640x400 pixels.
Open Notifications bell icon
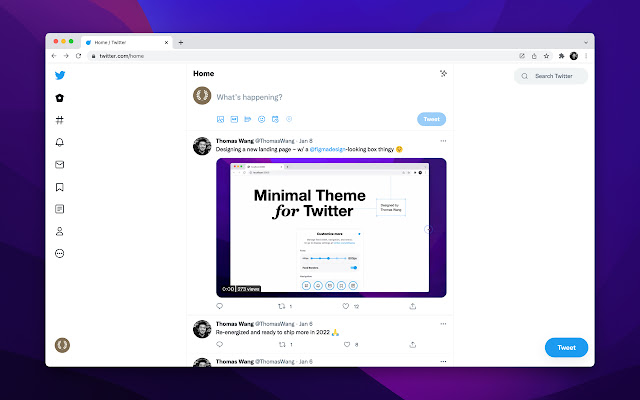[x=60, y=142]
